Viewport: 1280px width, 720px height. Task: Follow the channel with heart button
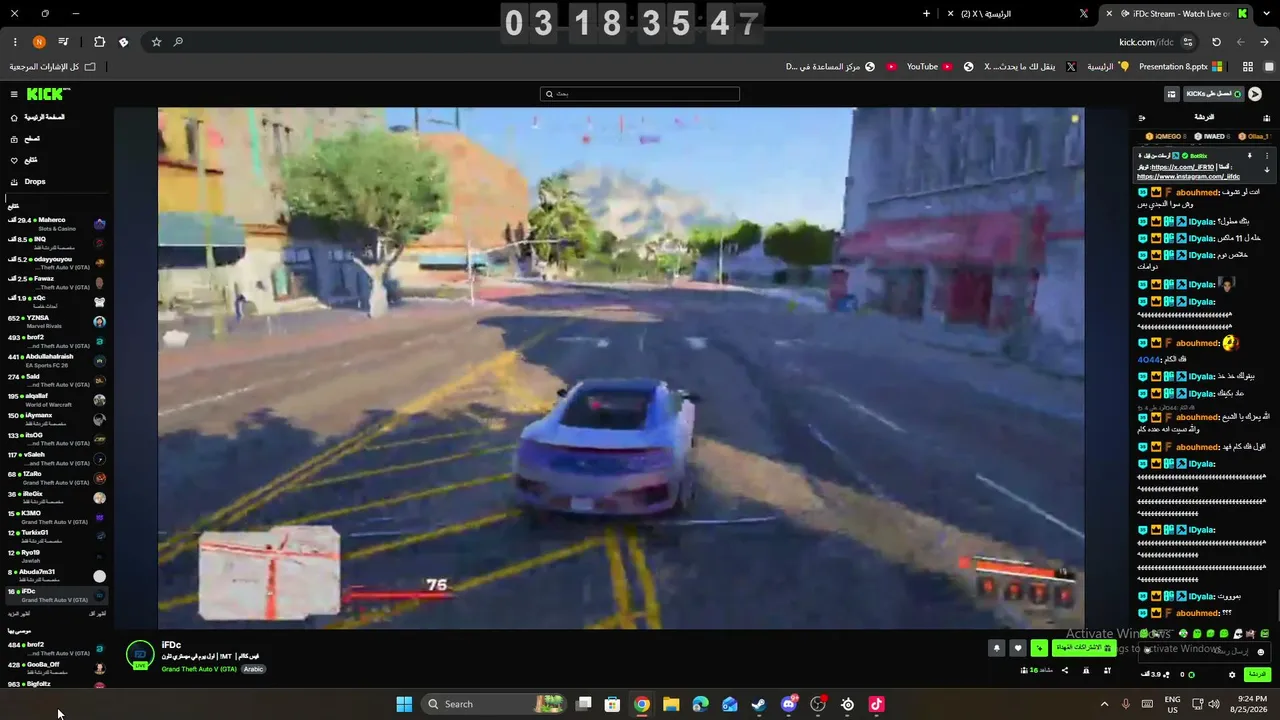click(x=1018, y=648)
